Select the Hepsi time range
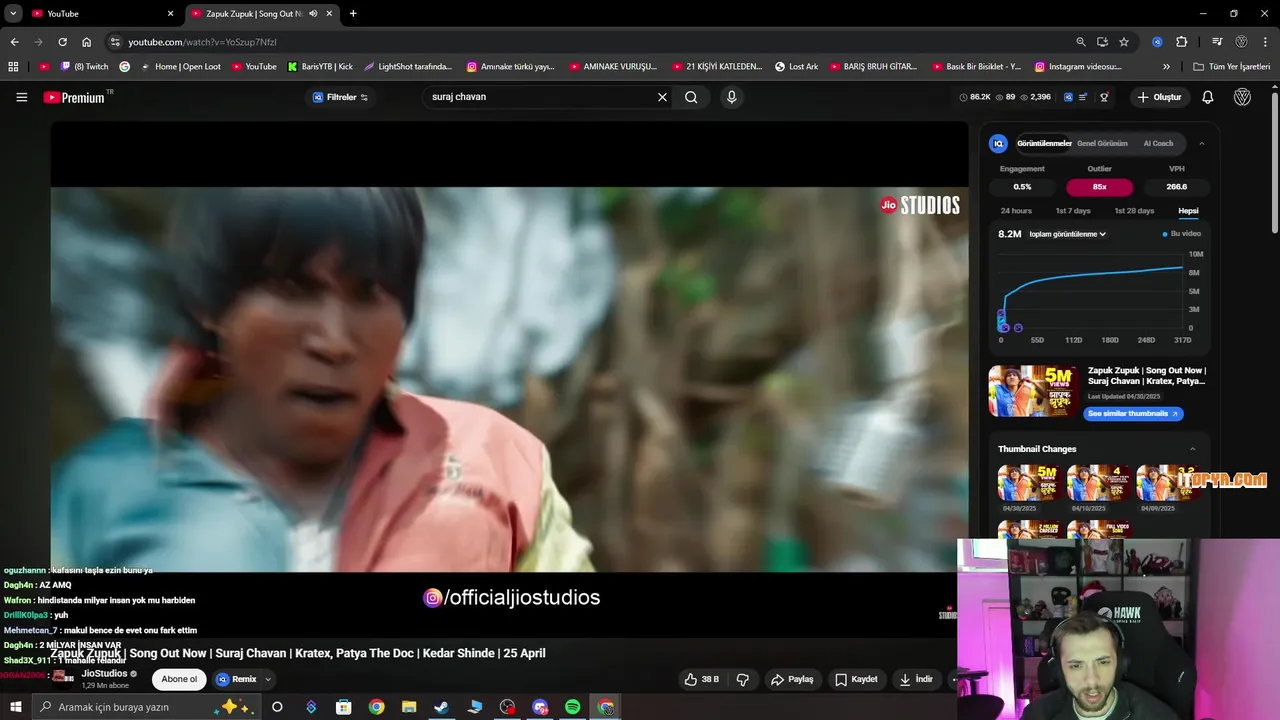Viewport: 1280px width, 720px height. 1188,211
